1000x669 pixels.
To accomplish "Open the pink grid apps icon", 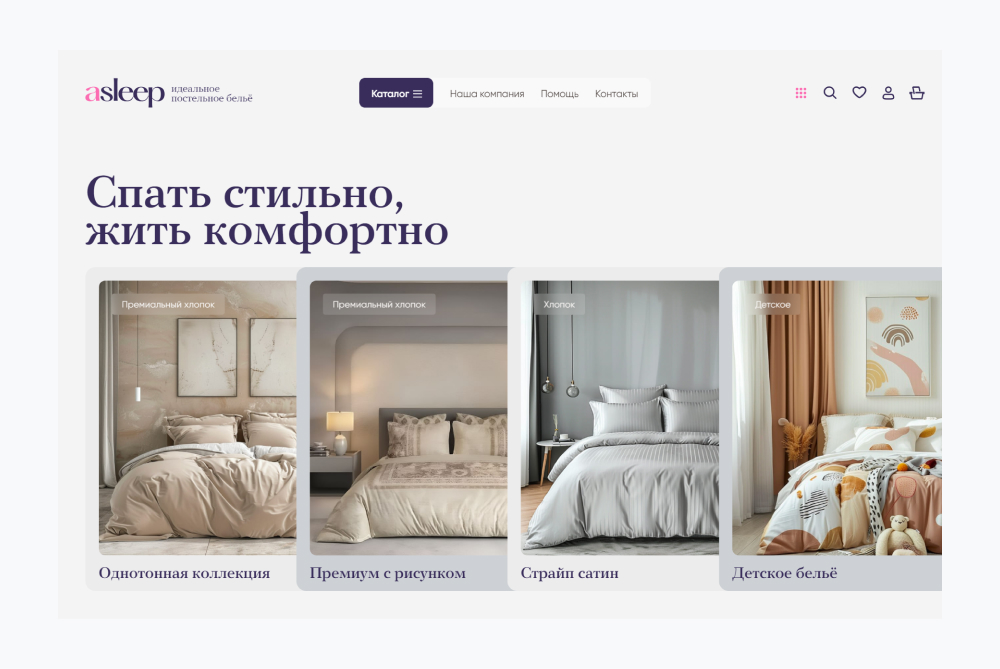I will [801, 93].
